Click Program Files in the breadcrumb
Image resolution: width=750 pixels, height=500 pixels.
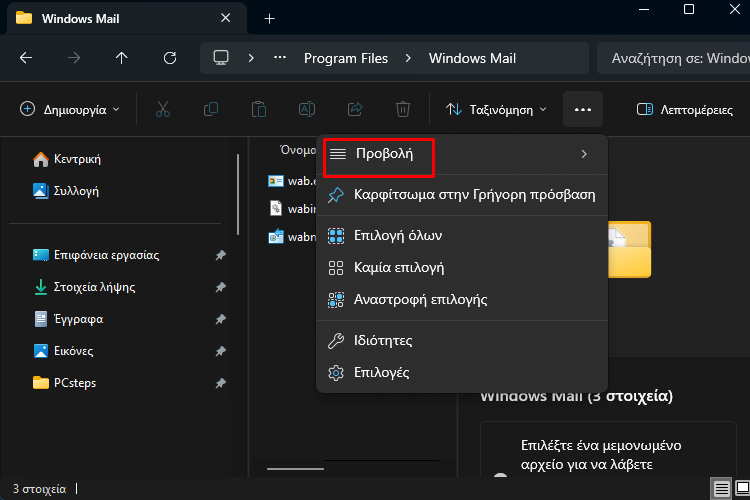pyautogui.click(x=346, y=58)
